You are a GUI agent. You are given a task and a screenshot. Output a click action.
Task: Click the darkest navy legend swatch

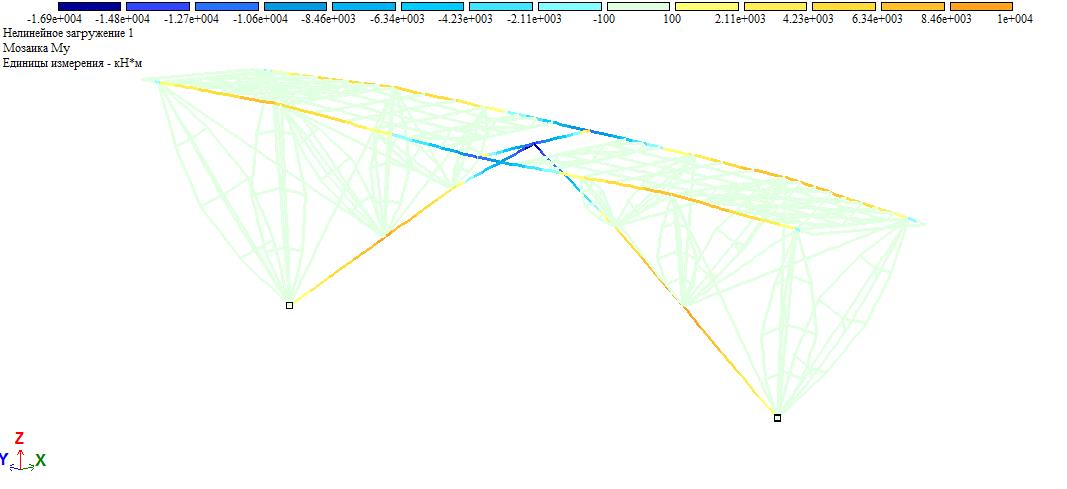click(89, 6)
